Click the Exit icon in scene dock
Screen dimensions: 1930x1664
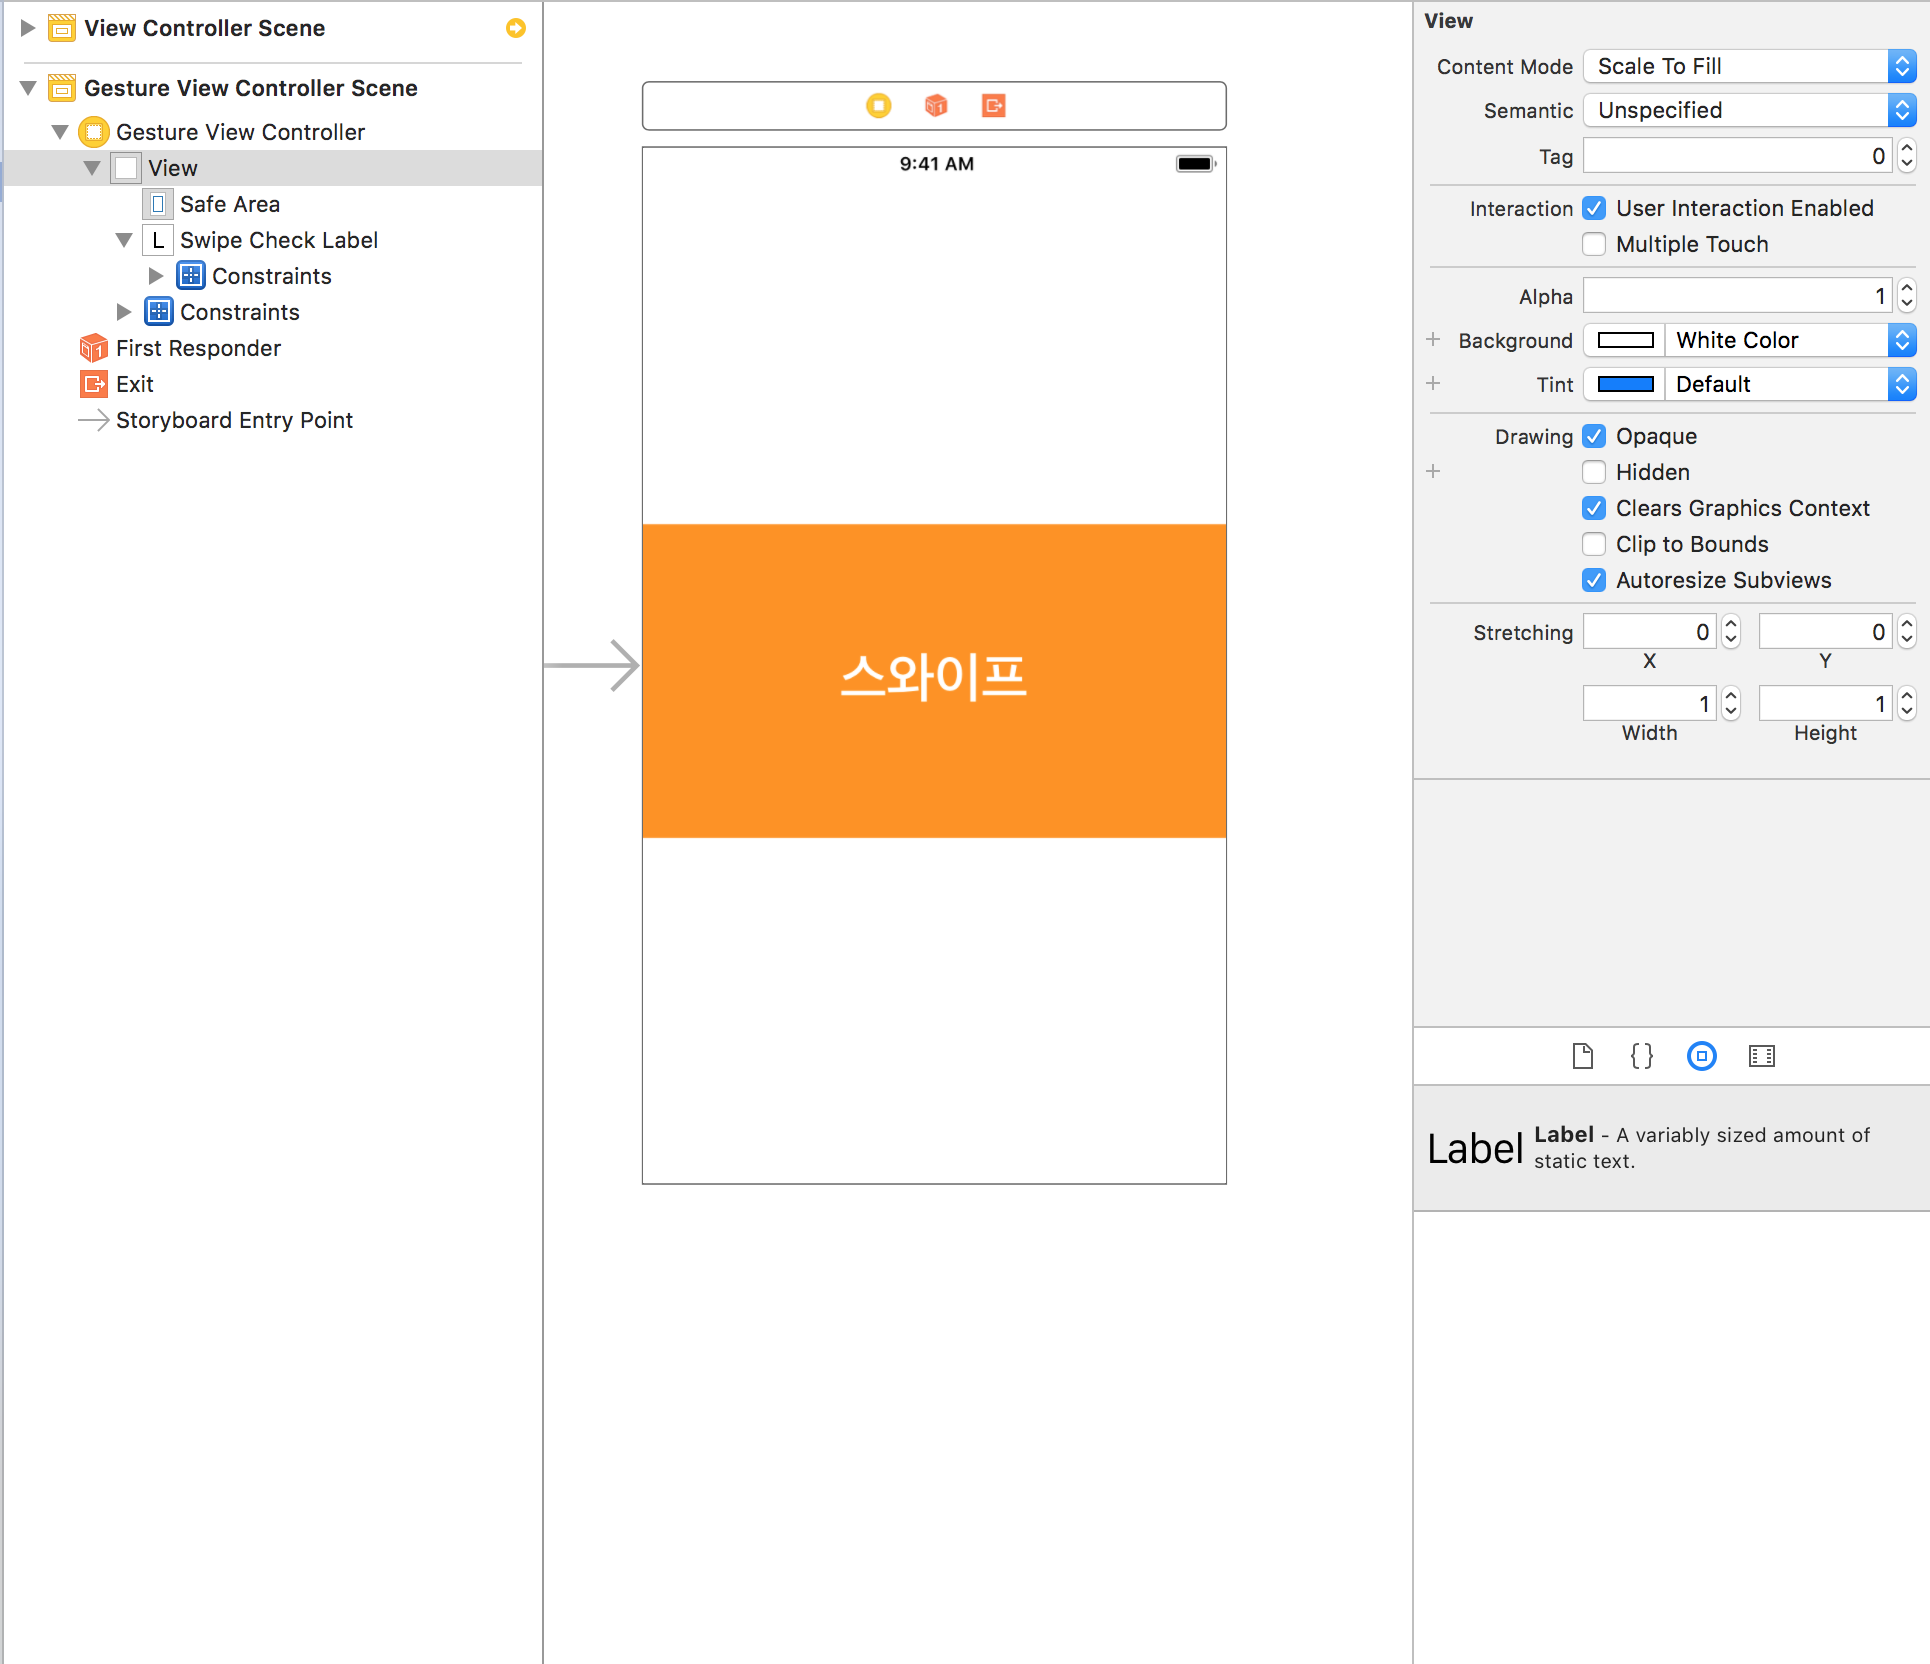(994, 105)
